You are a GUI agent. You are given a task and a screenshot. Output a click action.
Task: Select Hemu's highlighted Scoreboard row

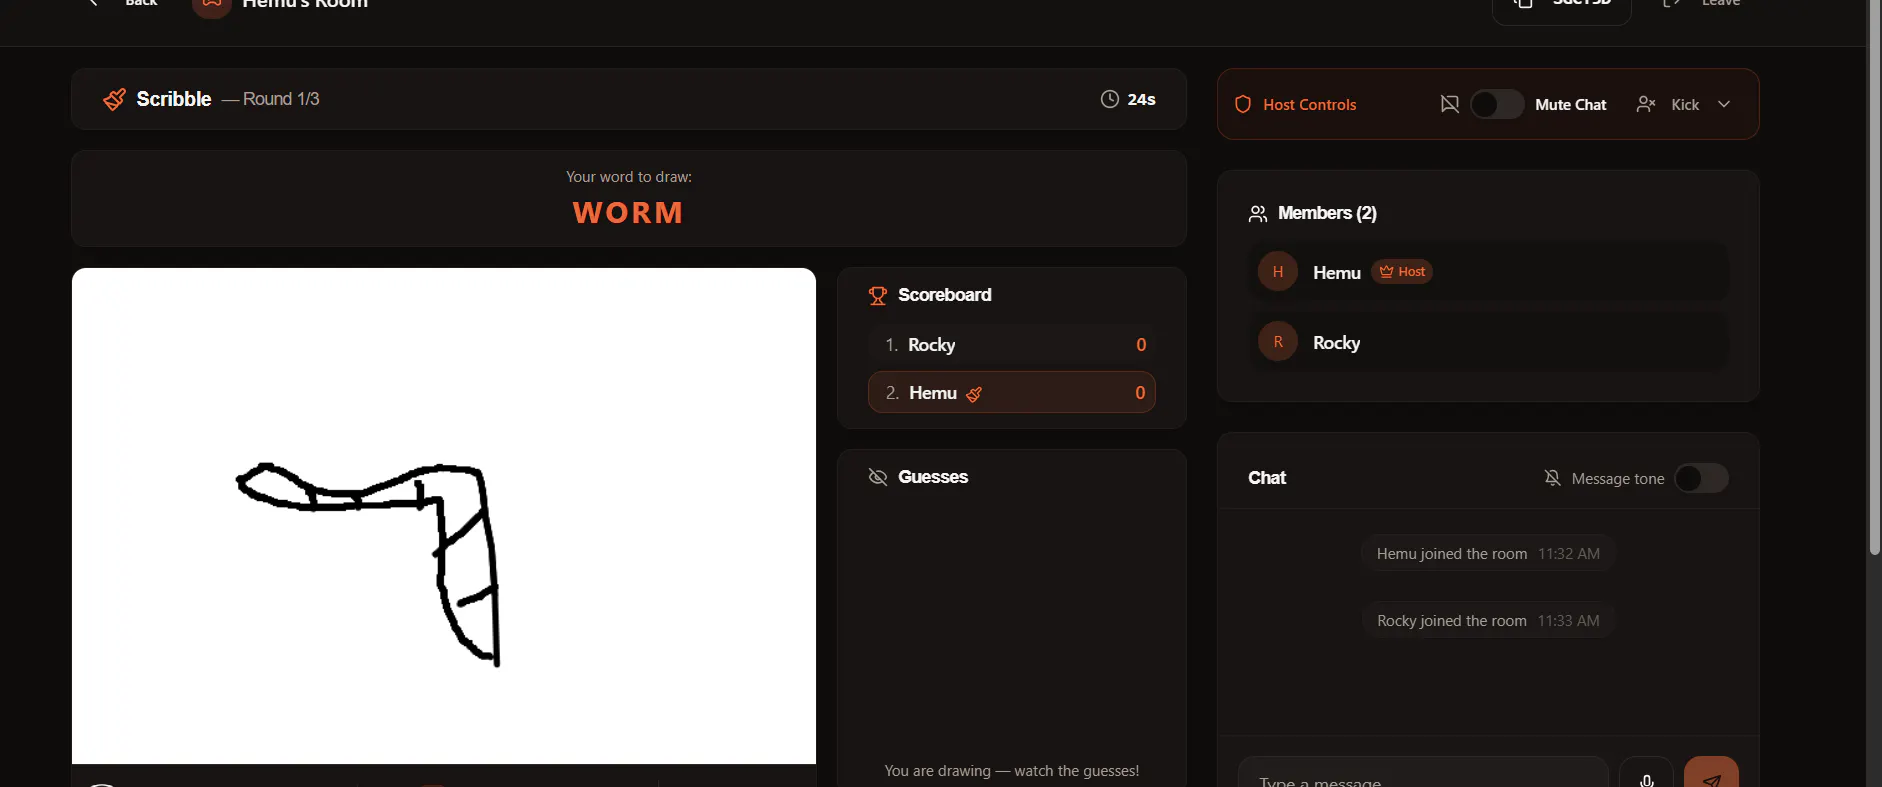click(x=1012, y=393)
